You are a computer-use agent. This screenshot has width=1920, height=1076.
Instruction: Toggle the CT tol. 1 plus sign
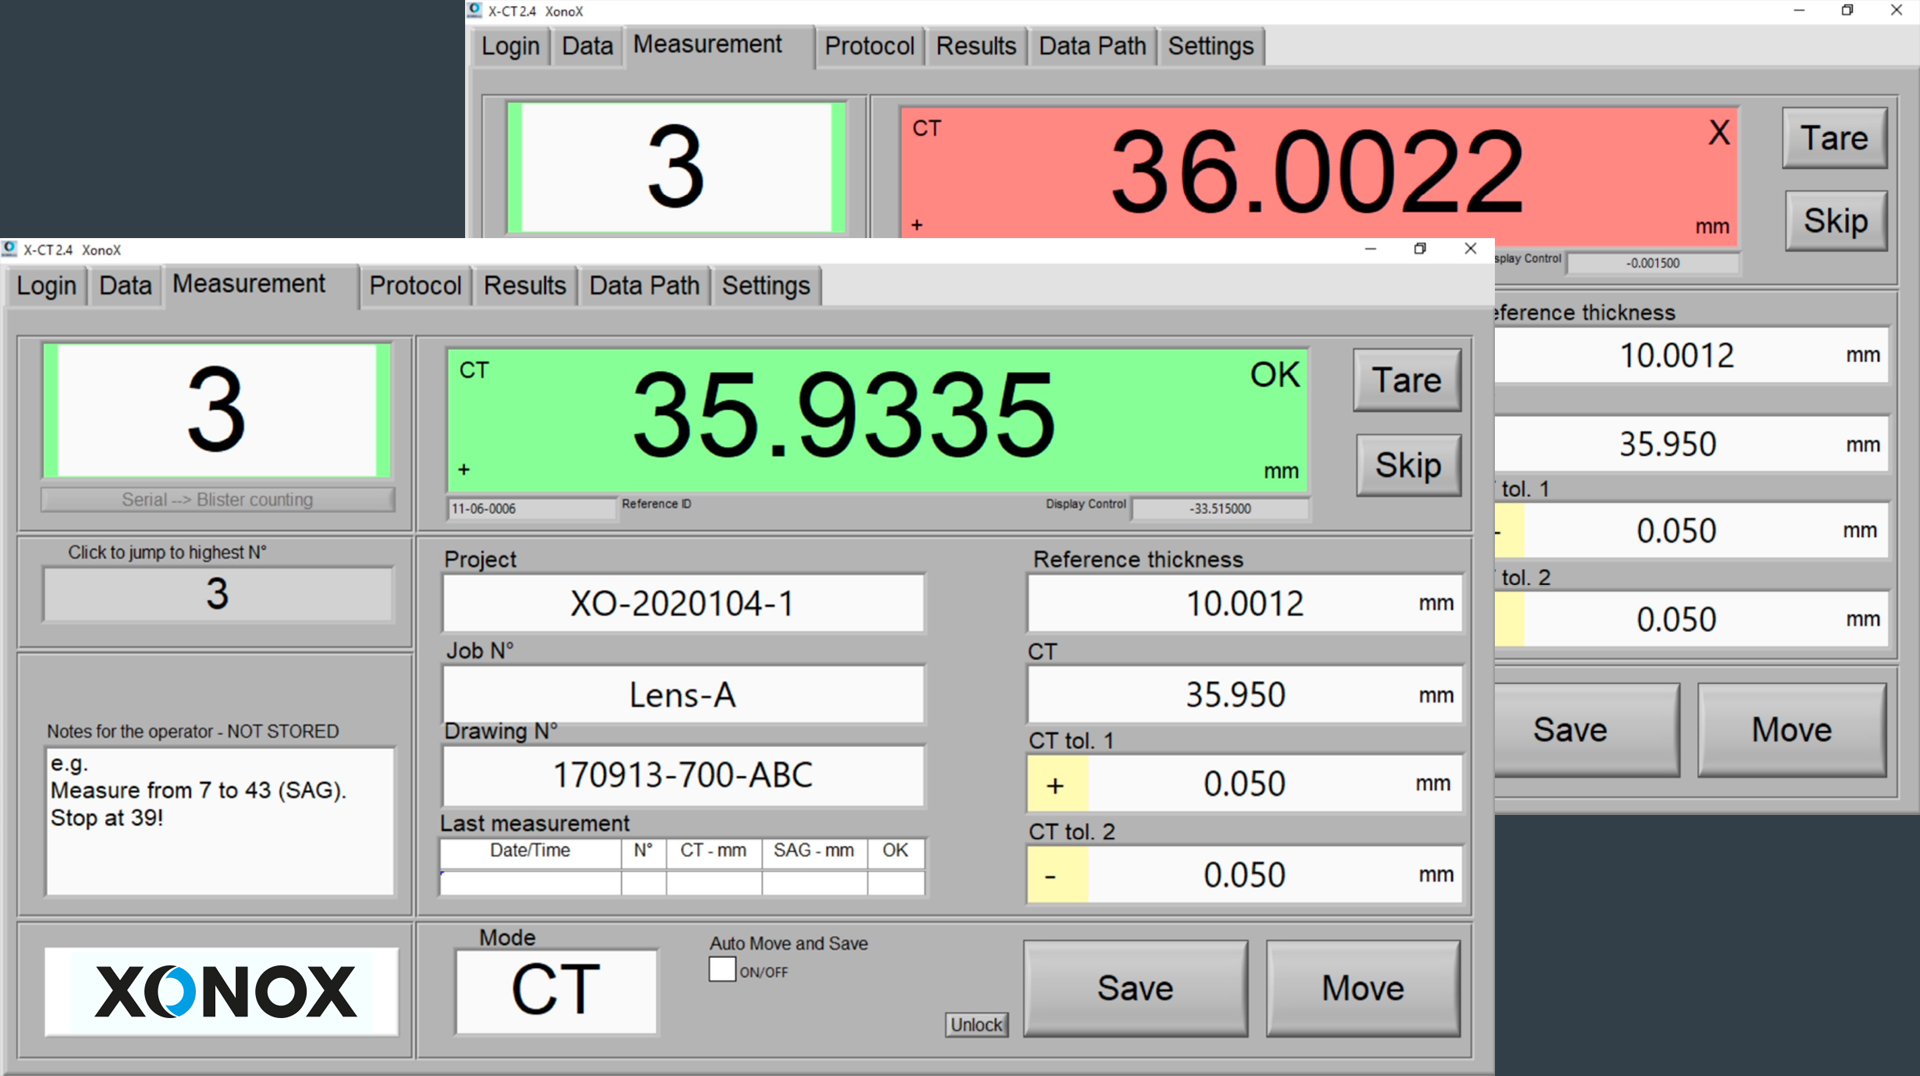(1056, 785)
